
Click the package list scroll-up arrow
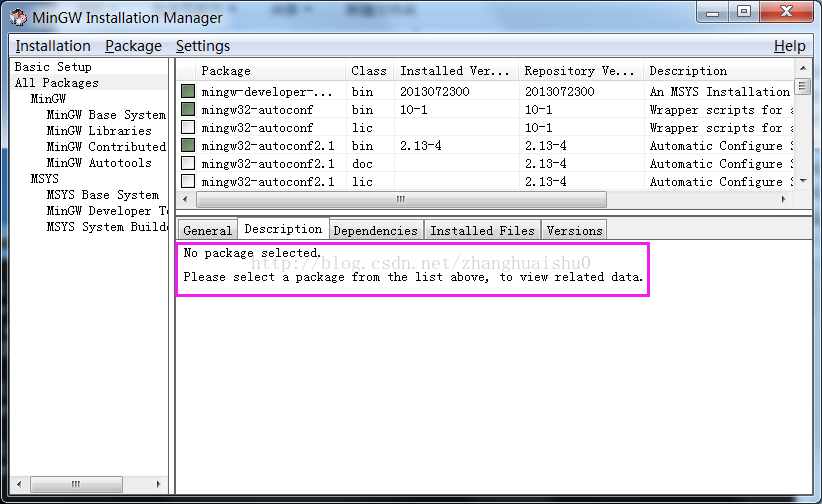pyautogui.click(x=803, y=68)
